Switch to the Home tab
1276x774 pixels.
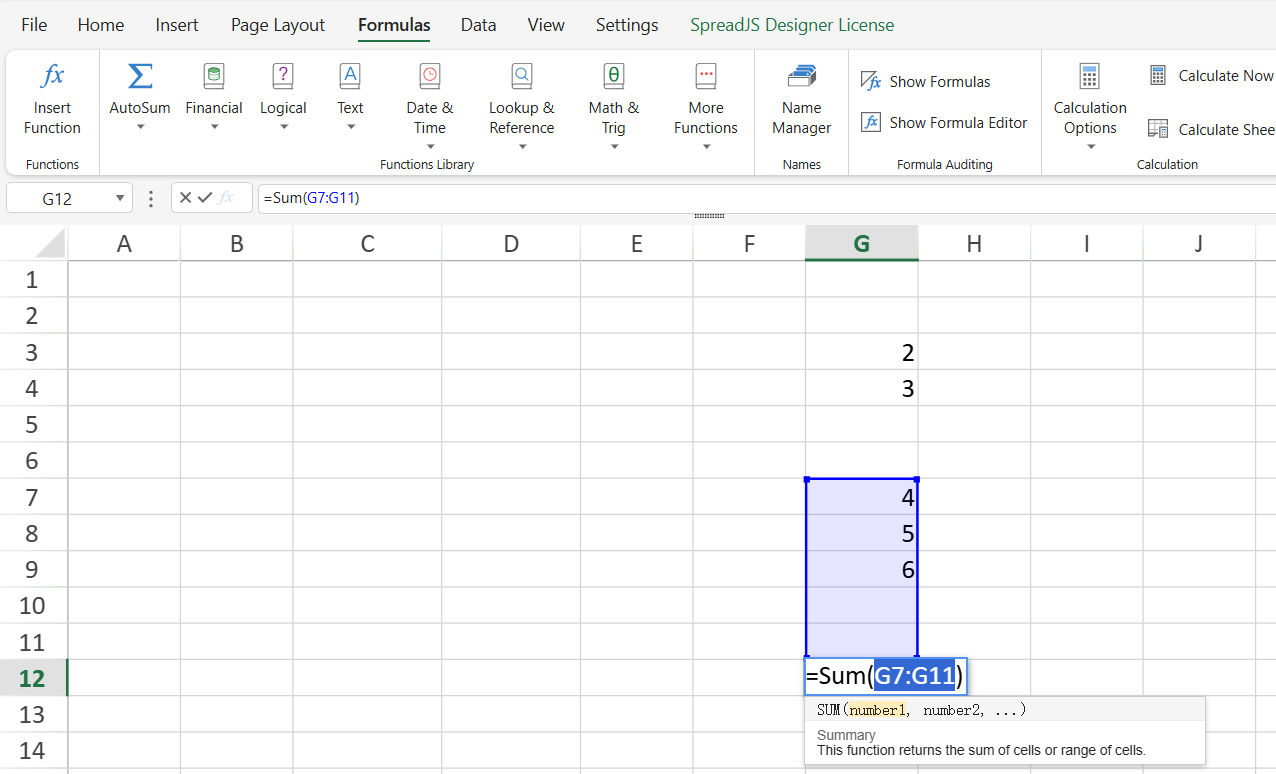[x=101, y=25]
